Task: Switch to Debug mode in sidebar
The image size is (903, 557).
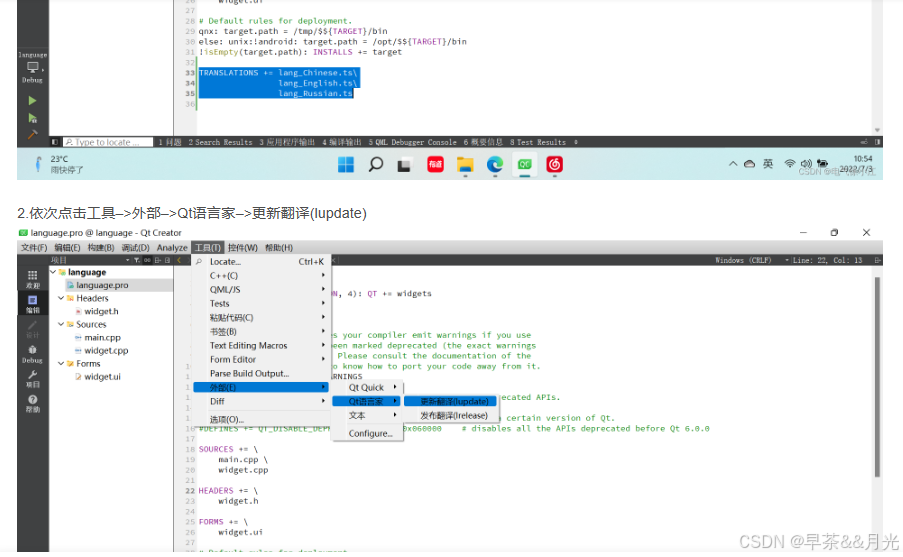Action: tap(32, 354)
